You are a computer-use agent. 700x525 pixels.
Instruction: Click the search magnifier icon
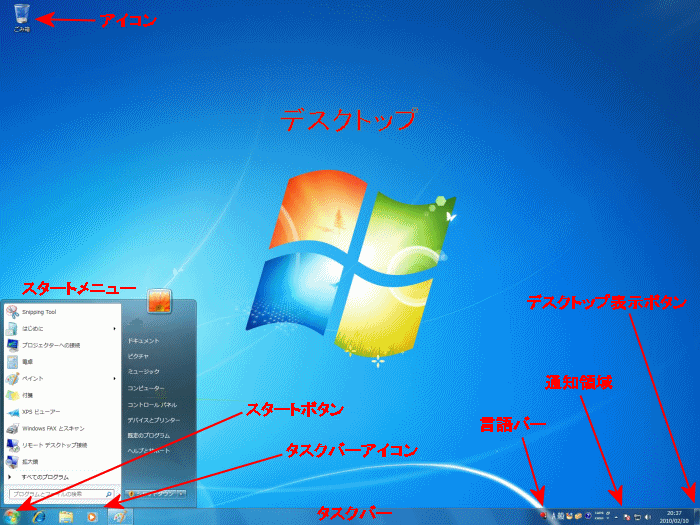(x=108, y=494)
